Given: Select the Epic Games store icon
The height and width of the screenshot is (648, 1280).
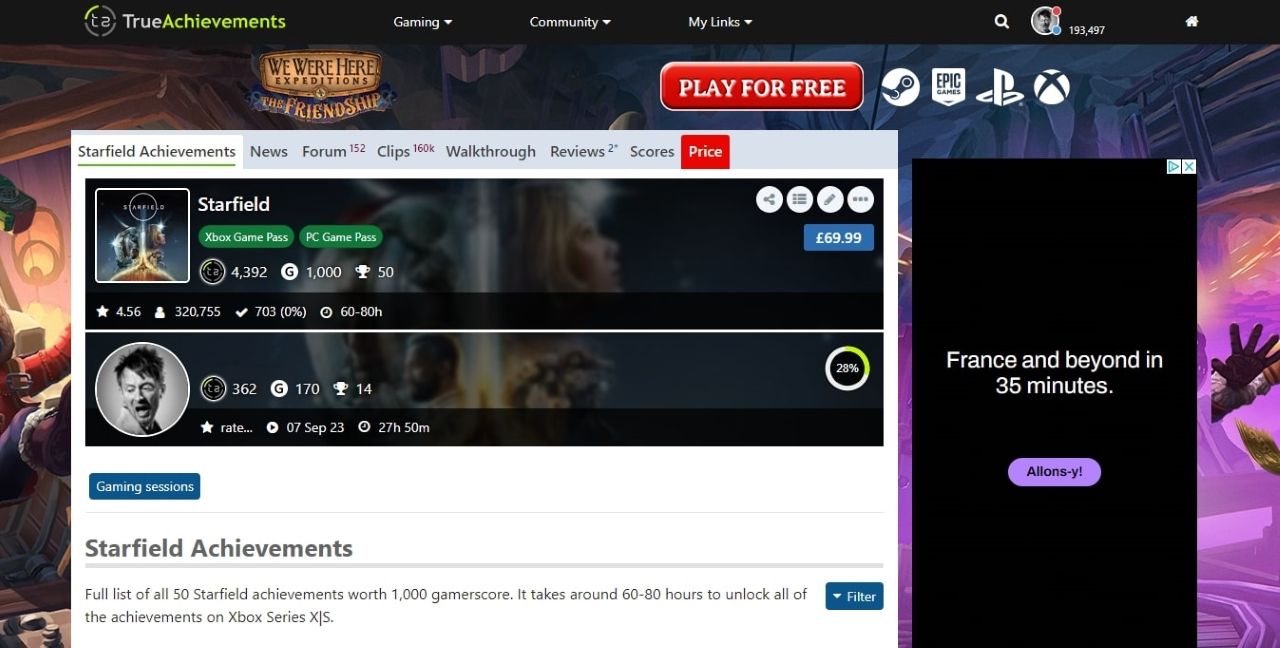Looking at the screenshot, I should point(948,87).
